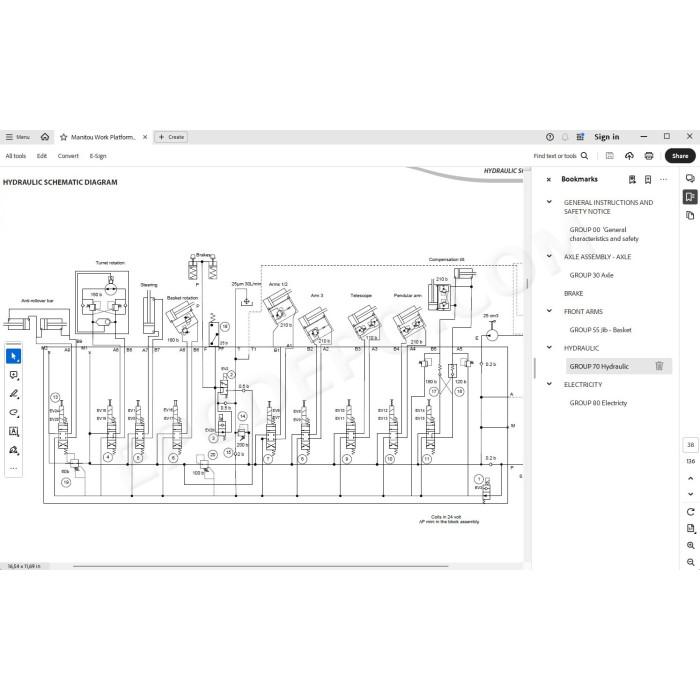Open GENERAL INSTRUCTIONS AND SAFETY NOTICE bookmark
The width and height of the screenshot is (700, 700).
pos(608,207)
